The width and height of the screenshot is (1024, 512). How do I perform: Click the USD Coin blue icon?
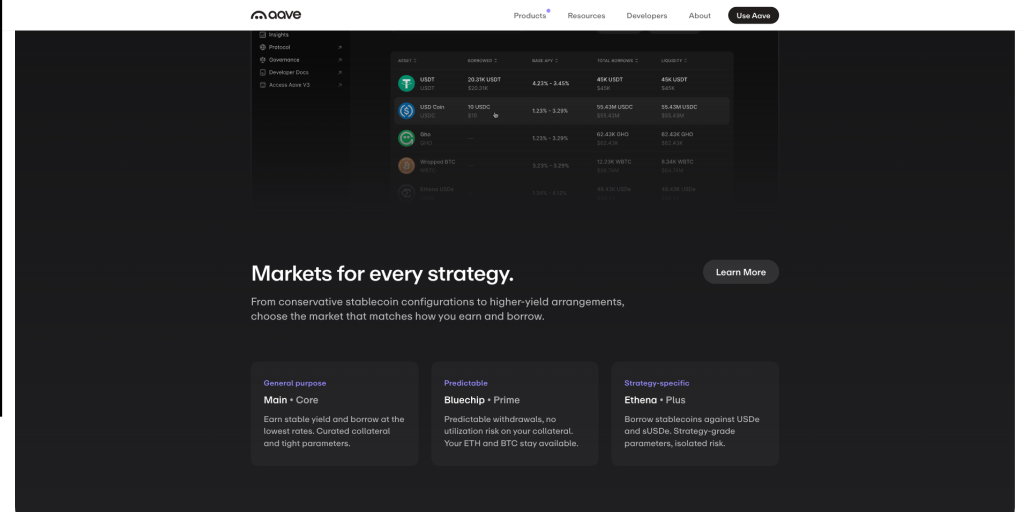(x=406, y=111)
